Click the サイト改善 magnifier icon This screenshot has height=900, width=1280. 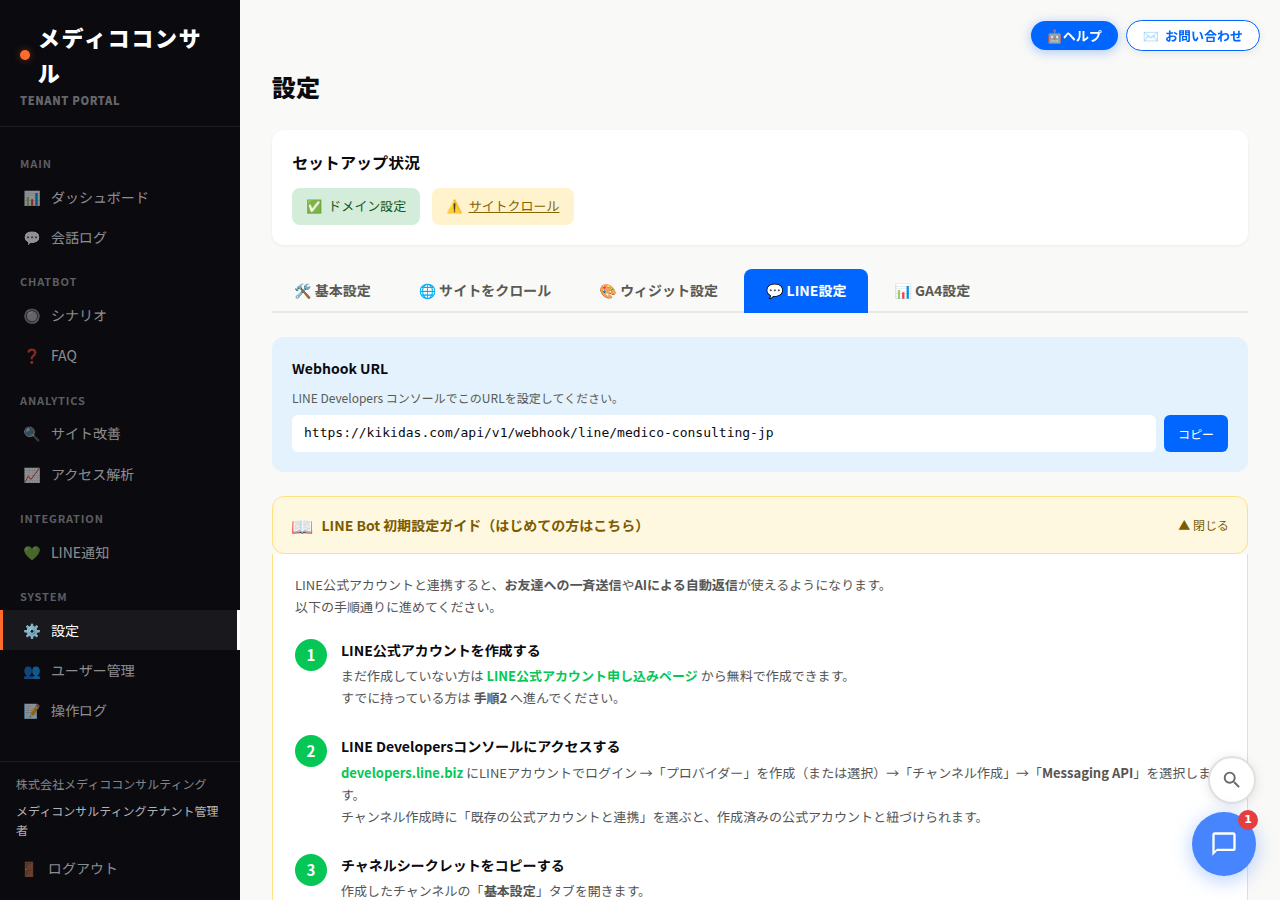[33, 434]
